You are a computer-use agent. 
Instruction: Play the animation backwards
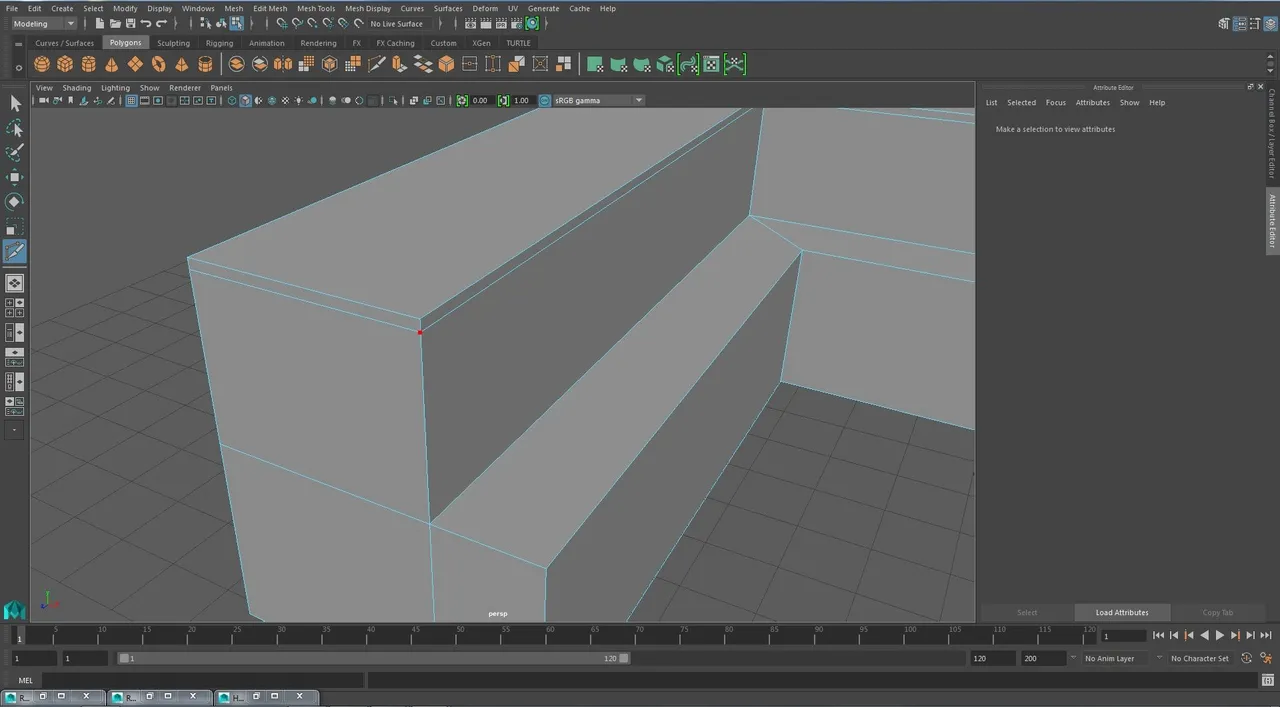point(1204,635)
